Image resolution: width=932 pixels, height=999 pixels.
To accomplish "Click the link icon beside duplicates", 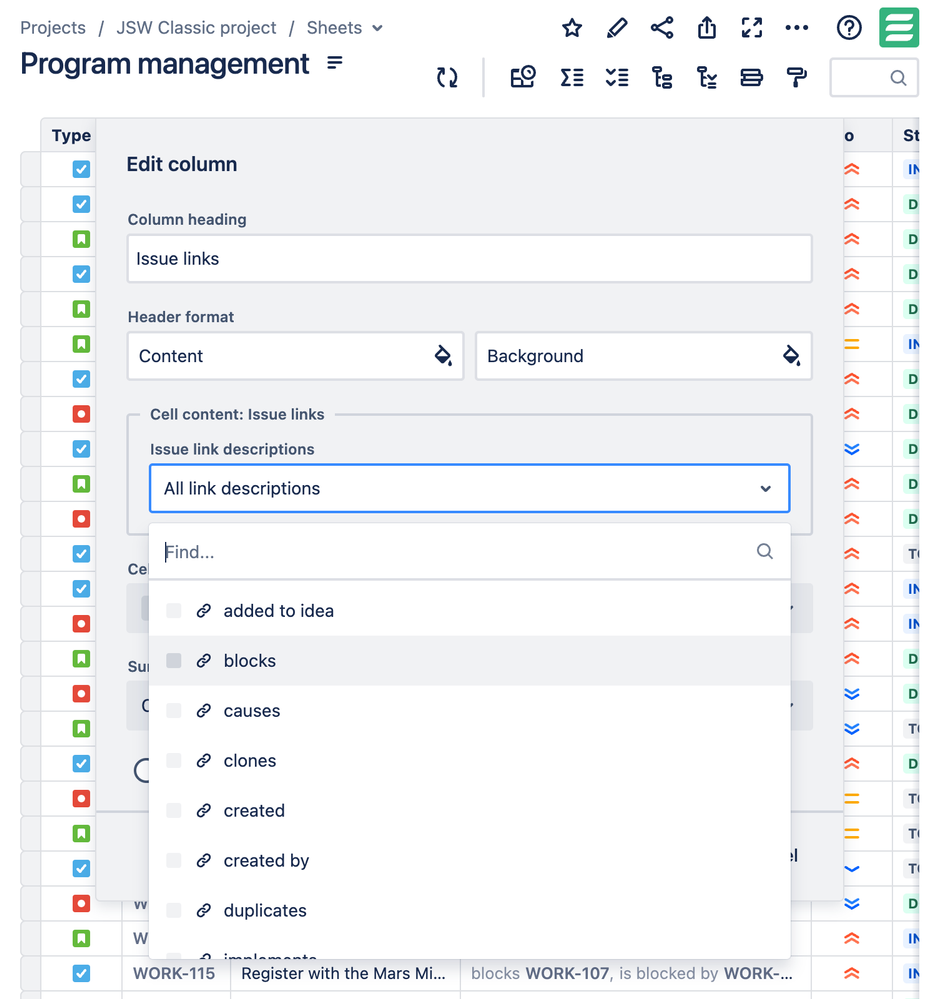I will [x=203, y=910].
